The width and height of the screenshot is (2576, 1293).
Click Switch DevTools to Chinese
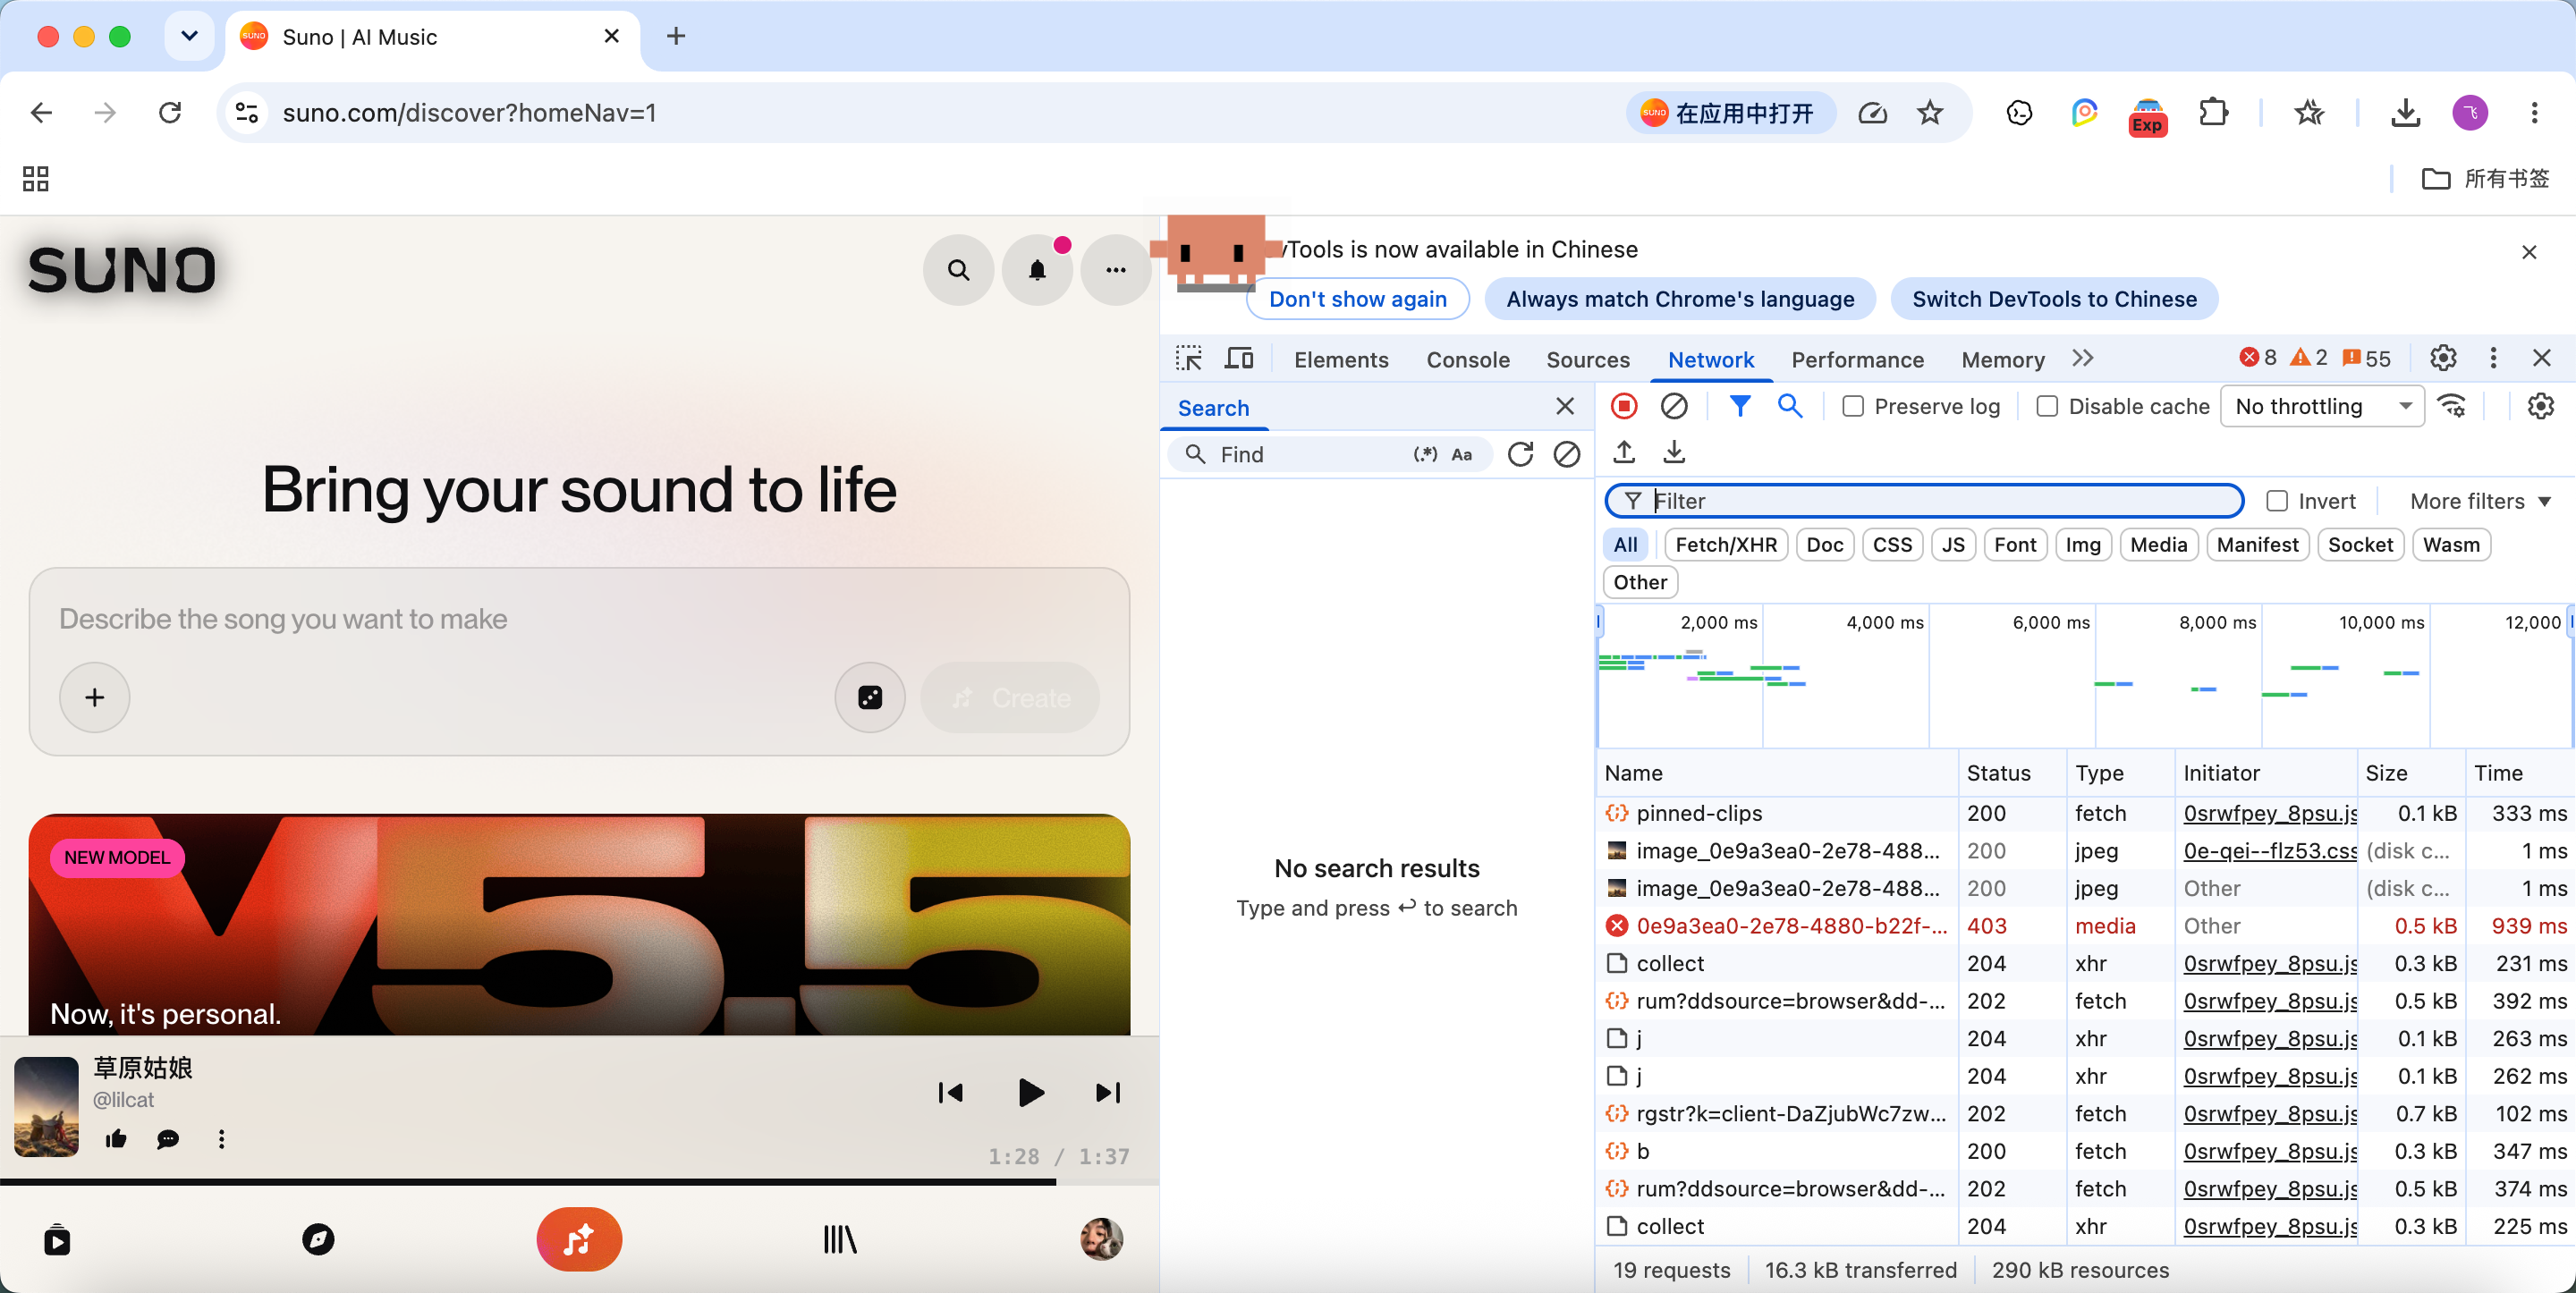[x=2054, y=299]
